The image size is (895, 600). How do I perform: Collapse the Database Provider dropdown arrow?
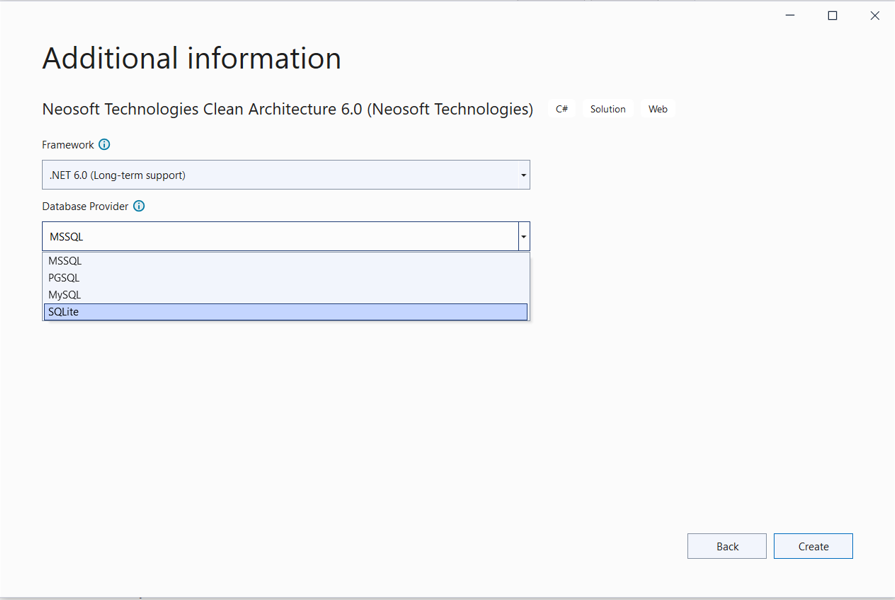pos(523,236)
